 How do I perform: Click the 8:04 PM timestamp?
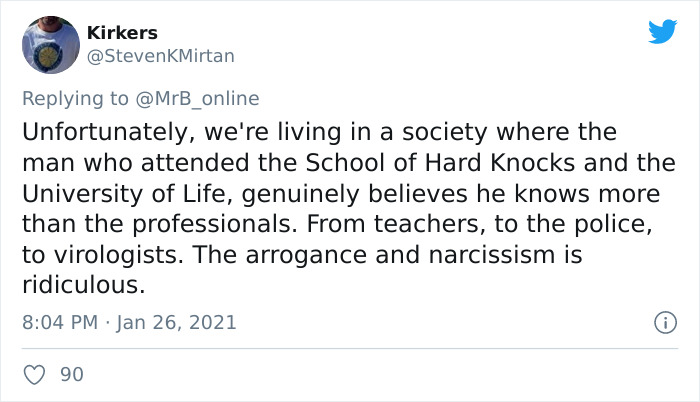(x=57, y=322)
